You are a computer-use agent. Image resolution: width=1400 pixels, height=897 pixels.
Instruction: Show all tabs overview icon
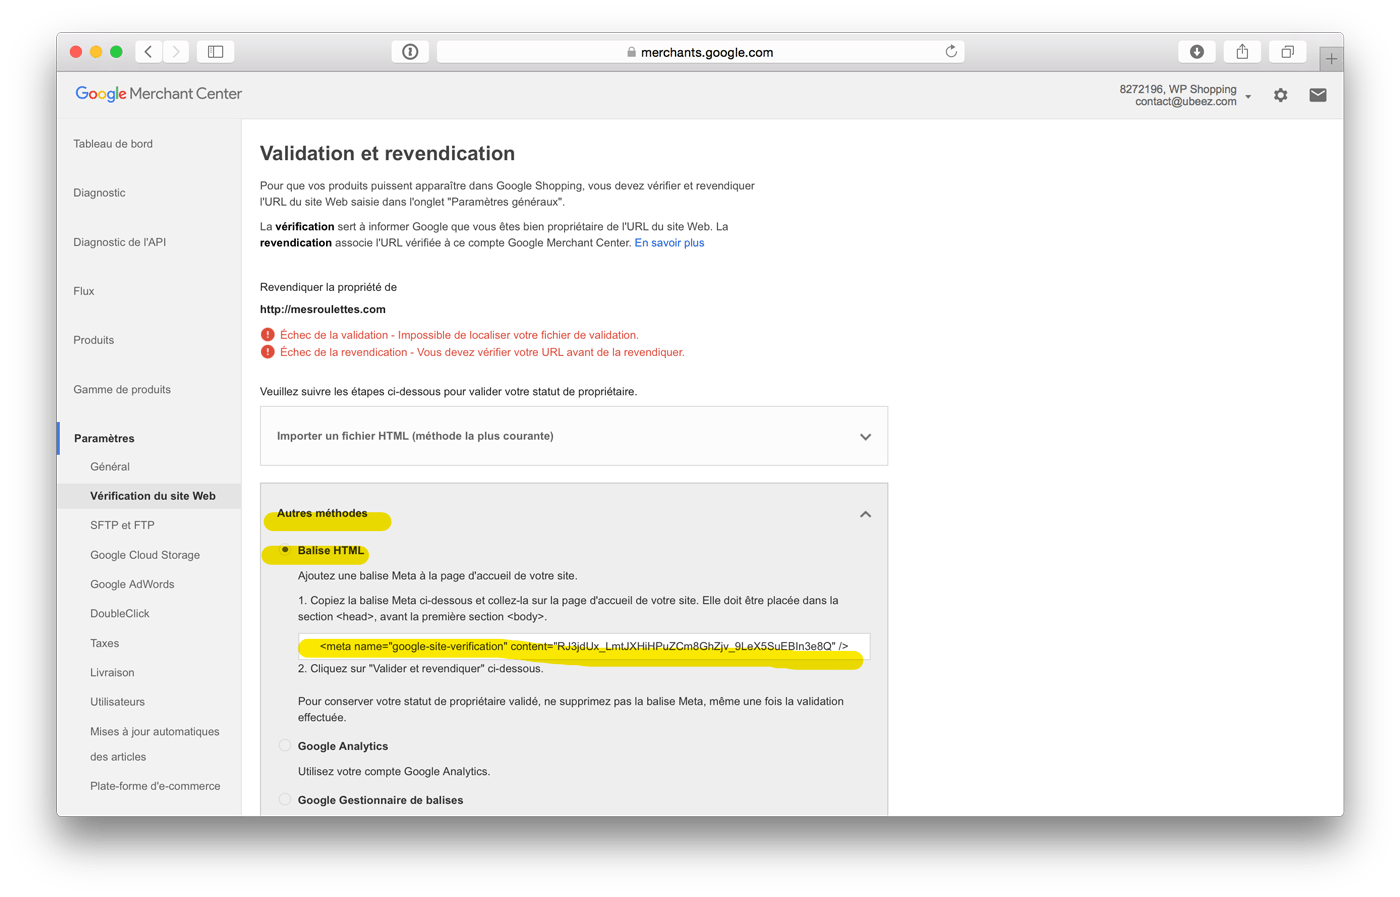(1288, 52)
